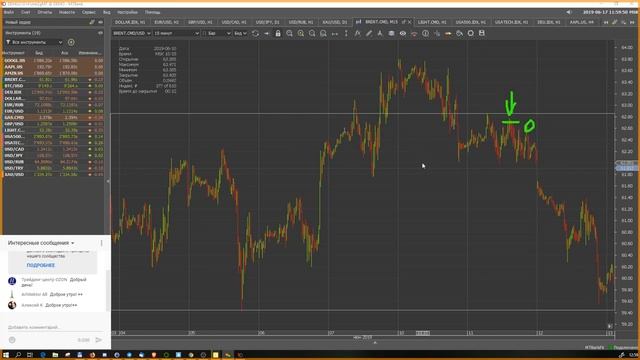640x360 pixels.
Task: Select the pencil drawing tool
Action: pyautogui.click(x=369, y=33)
